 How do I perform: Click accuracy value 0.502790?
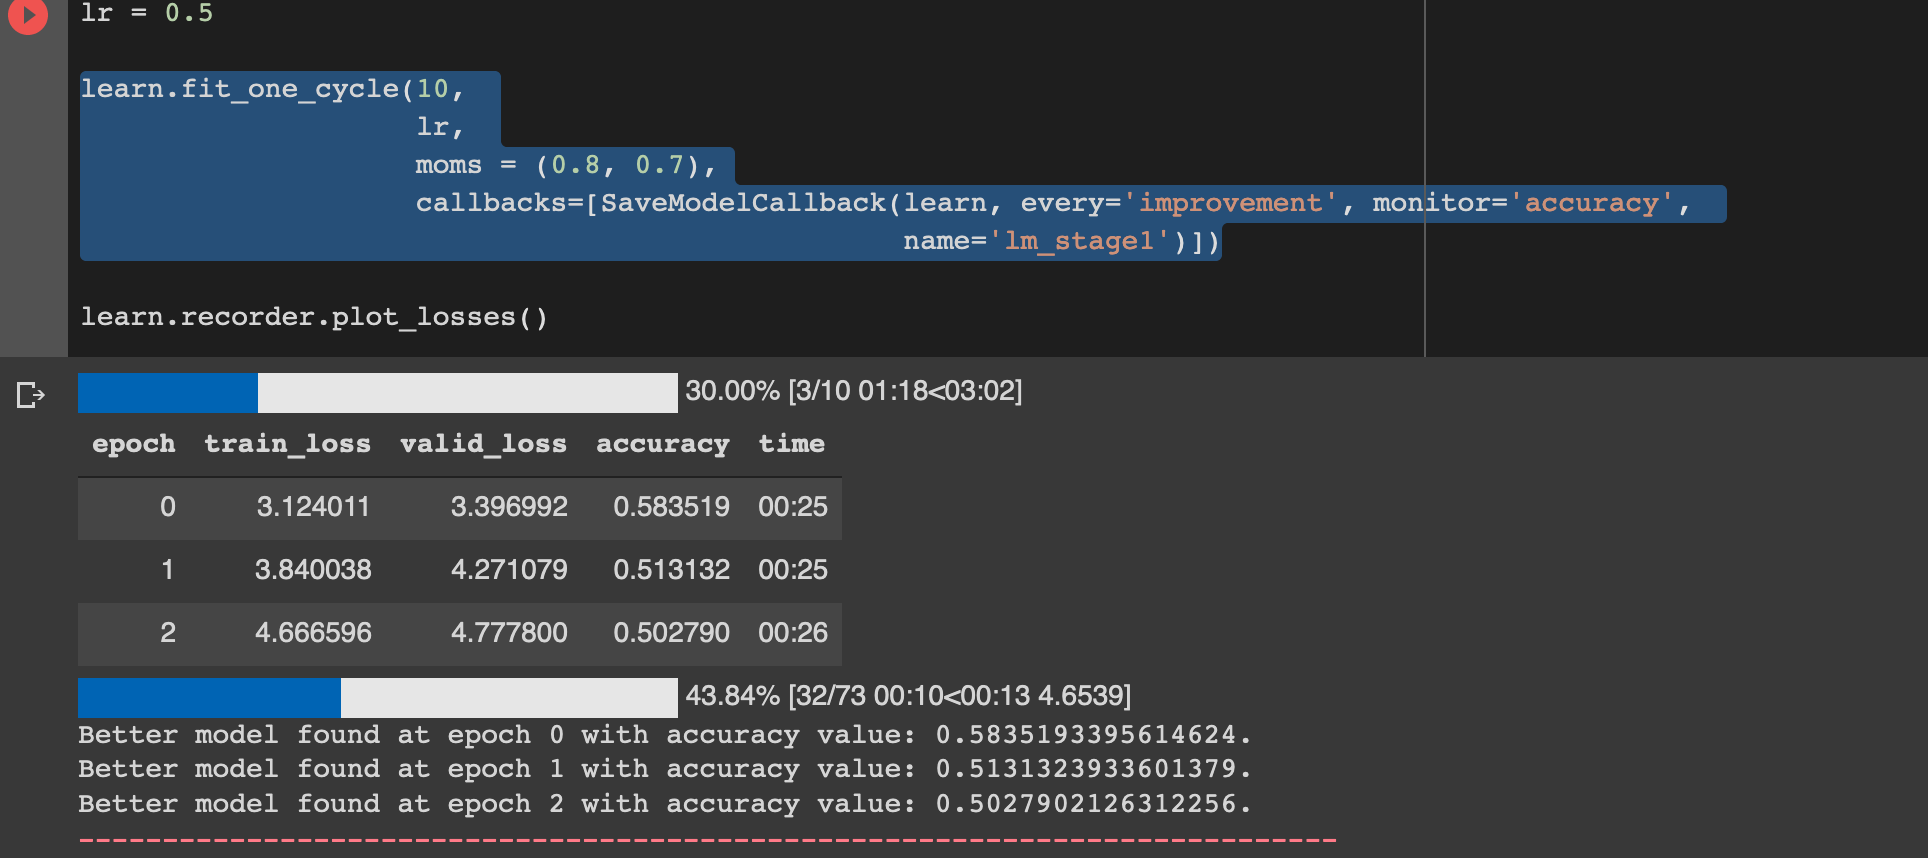(672, 633)
